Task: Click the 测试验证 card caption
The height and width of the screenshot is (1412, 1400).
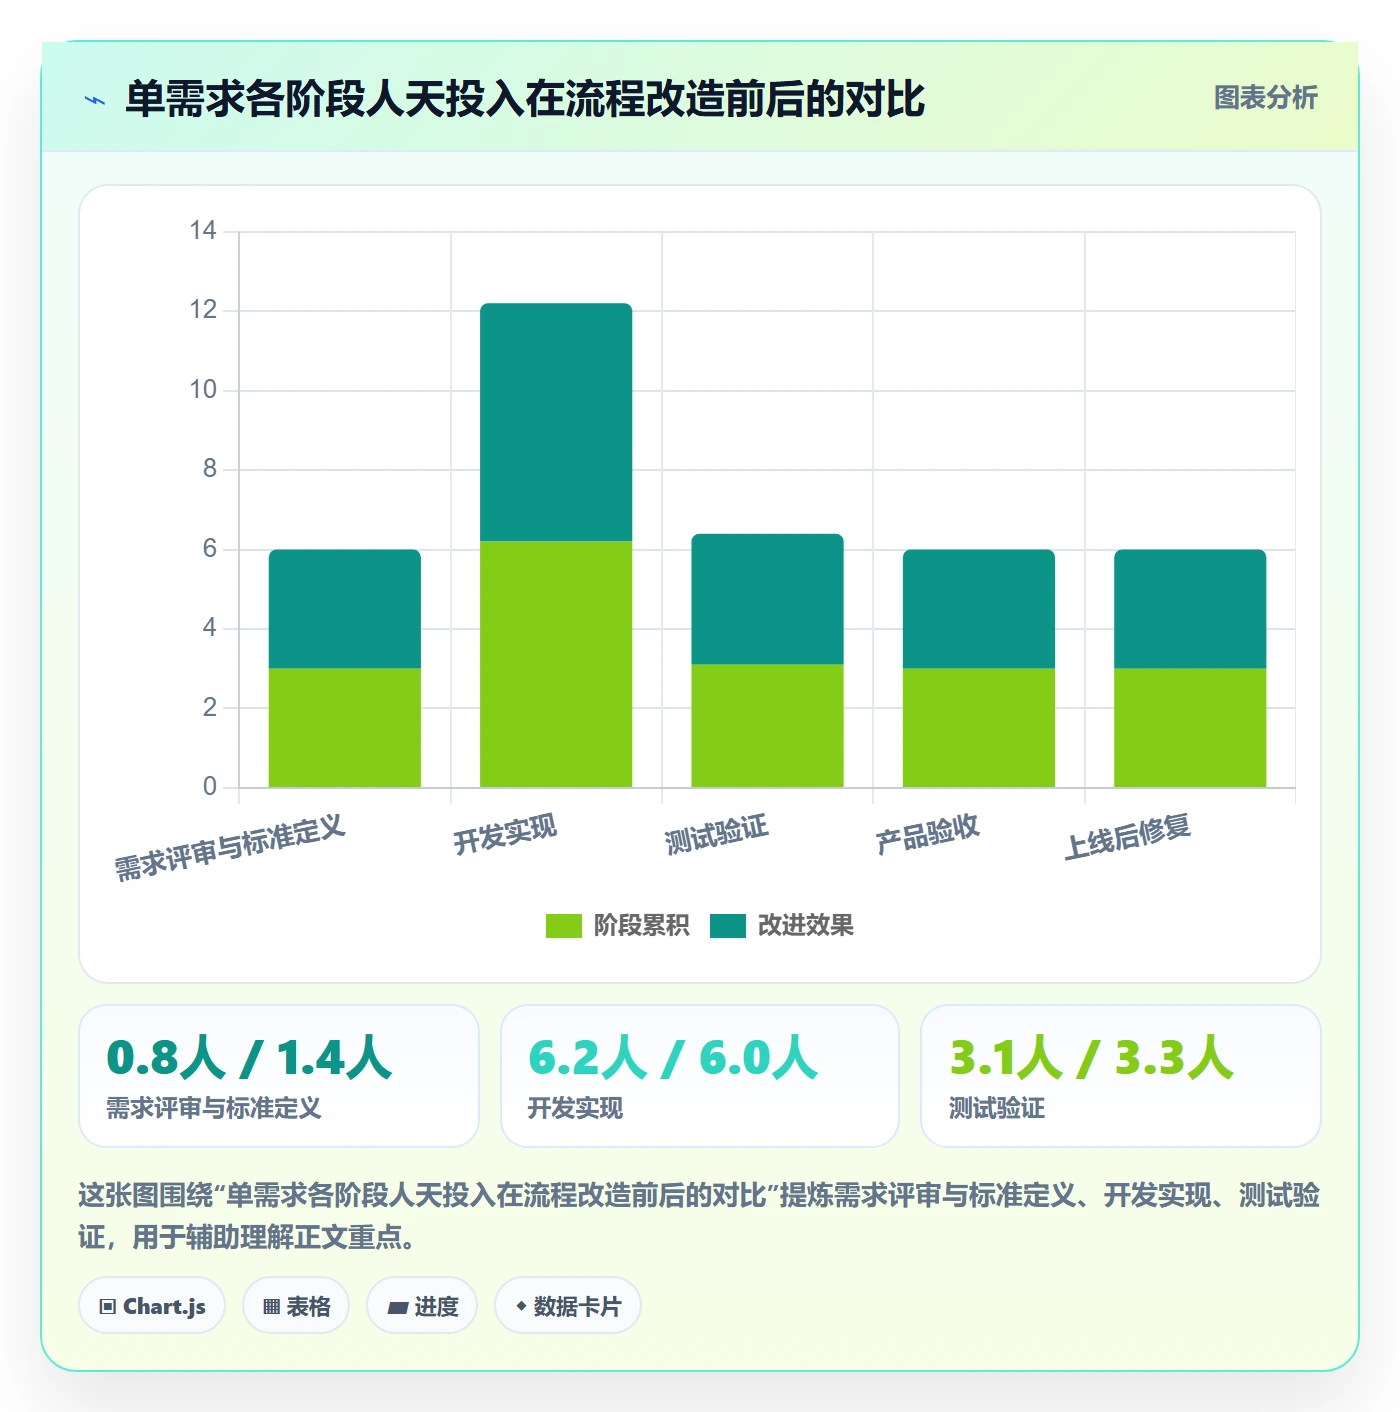Action: (997, 1108)
